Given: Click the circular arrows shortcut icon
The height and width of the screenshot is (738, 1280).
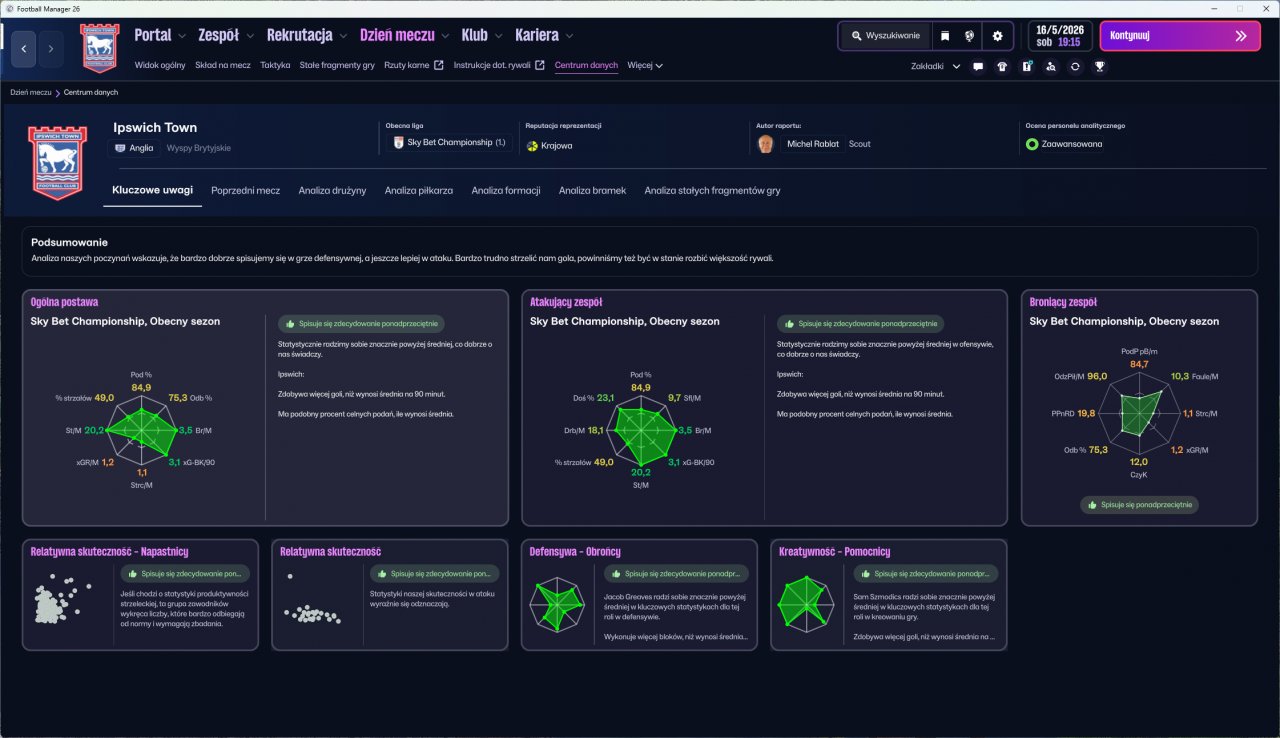Looking at the screenshot, I should tap(1075, 67).
